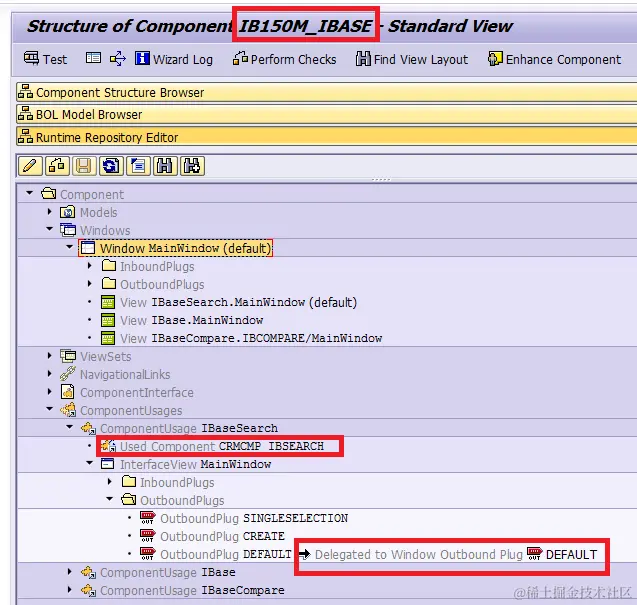Expand ComponentUsage IBaseCompare node
The width and height of the screenshot is (637, 605).
(x=69, y=590)
